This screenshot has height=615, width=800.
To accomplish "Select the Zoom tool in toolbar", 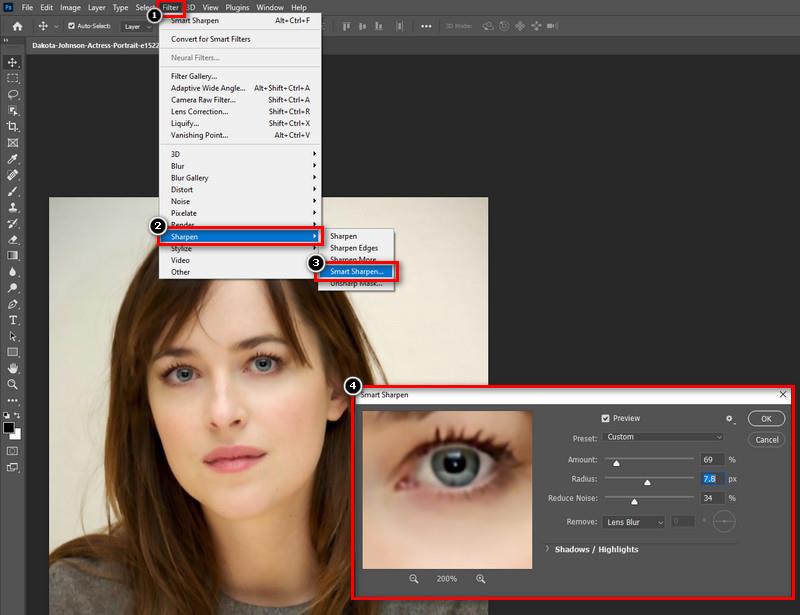I will pos(13,384).
